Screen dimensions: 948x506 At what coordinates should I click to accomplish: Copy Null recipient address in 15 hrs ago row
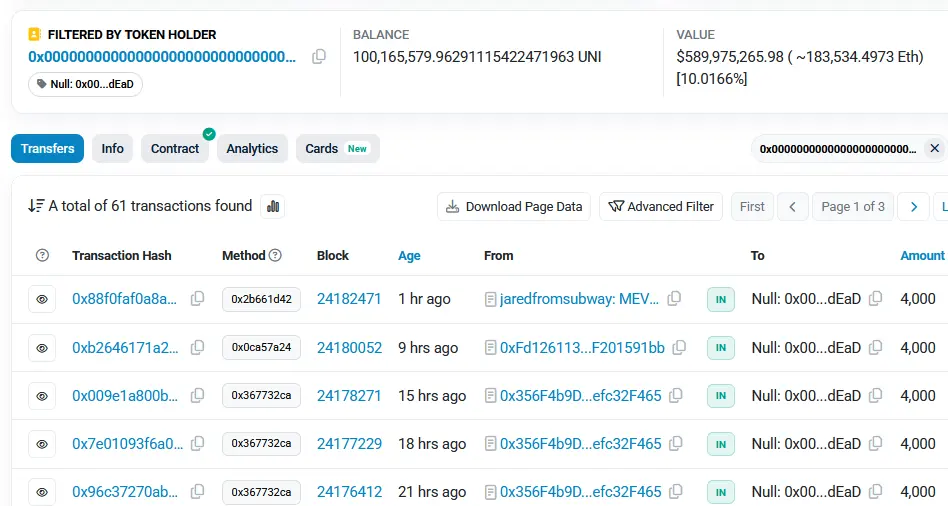pos(875,395)
